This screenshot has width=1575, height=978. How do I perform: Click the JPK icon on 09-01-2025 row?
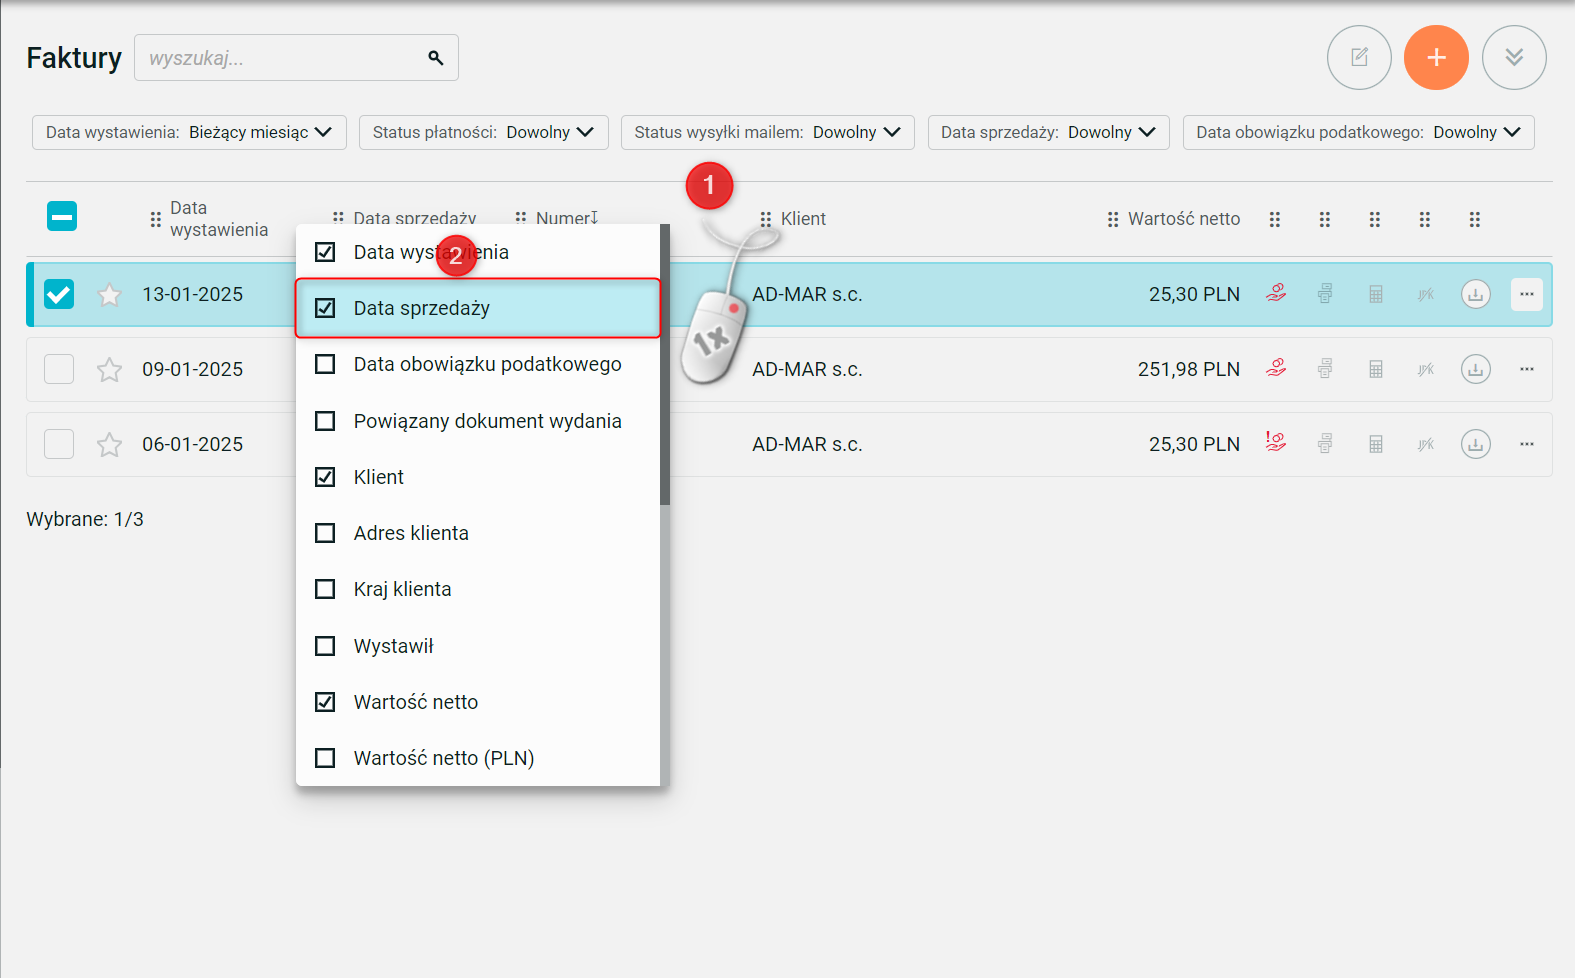[1425, 369]
